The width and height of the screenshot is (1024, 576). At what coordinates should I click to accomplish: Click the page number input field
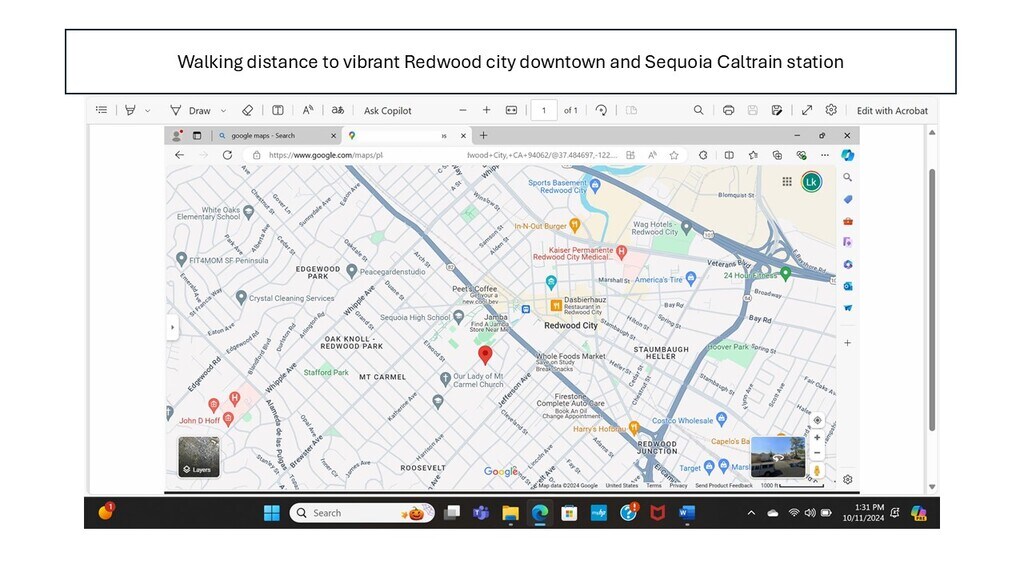click(543, 110)
